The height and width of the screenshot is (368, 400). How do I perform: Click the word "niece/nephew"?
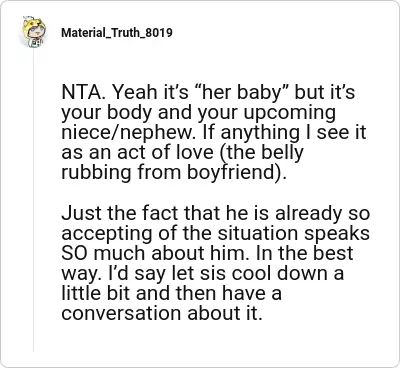pyautogui.click(x=129, y=133)
